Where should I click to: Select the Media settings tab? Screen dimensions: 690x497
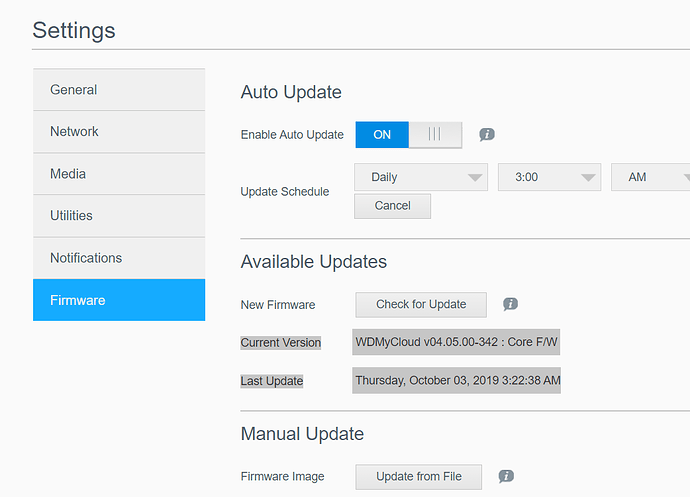tap(119, 174)
